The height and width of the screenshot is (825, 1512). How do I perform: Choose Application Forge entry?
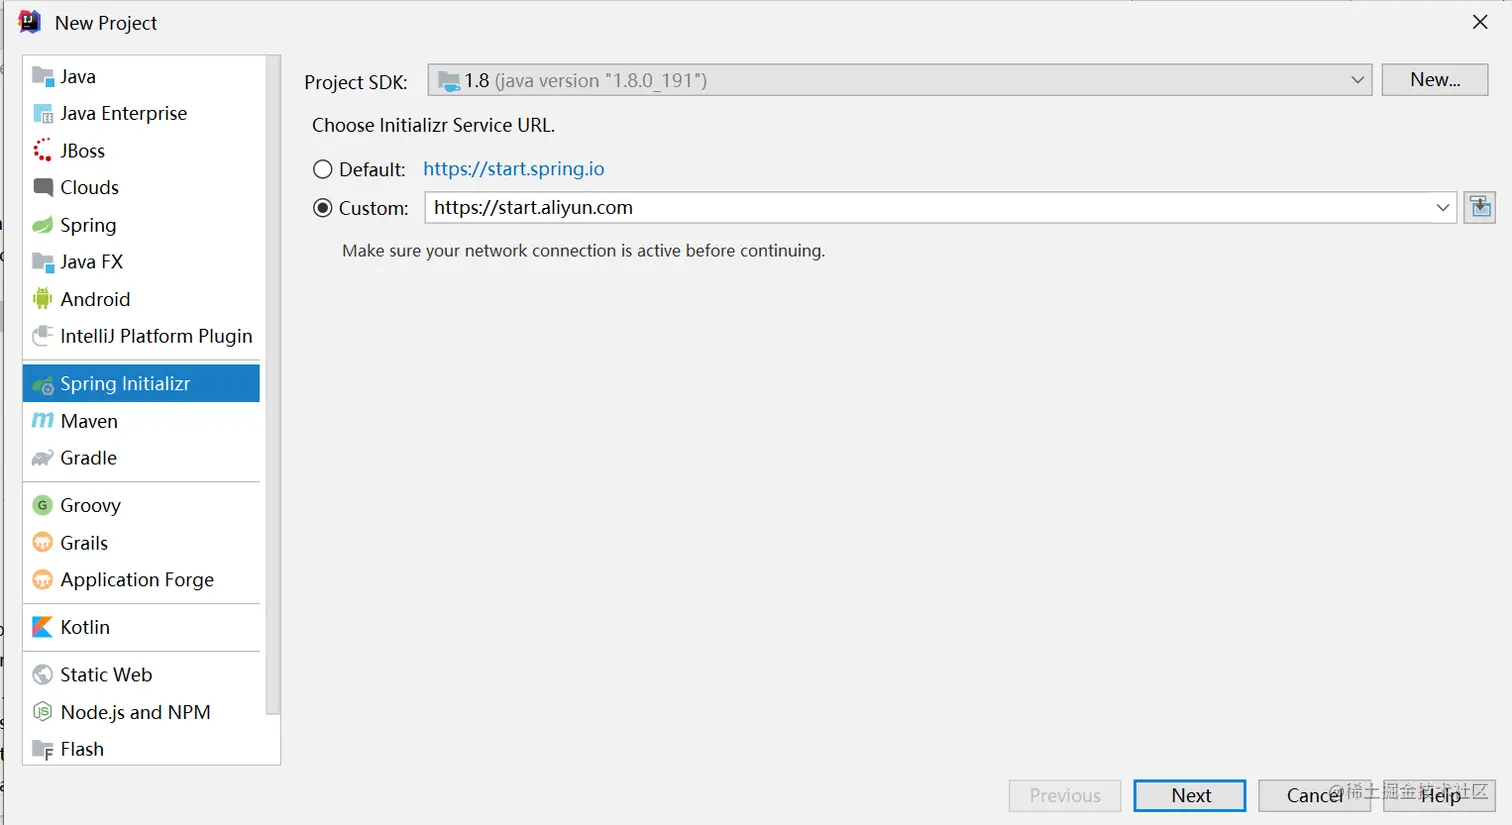[x=141, y=579]
